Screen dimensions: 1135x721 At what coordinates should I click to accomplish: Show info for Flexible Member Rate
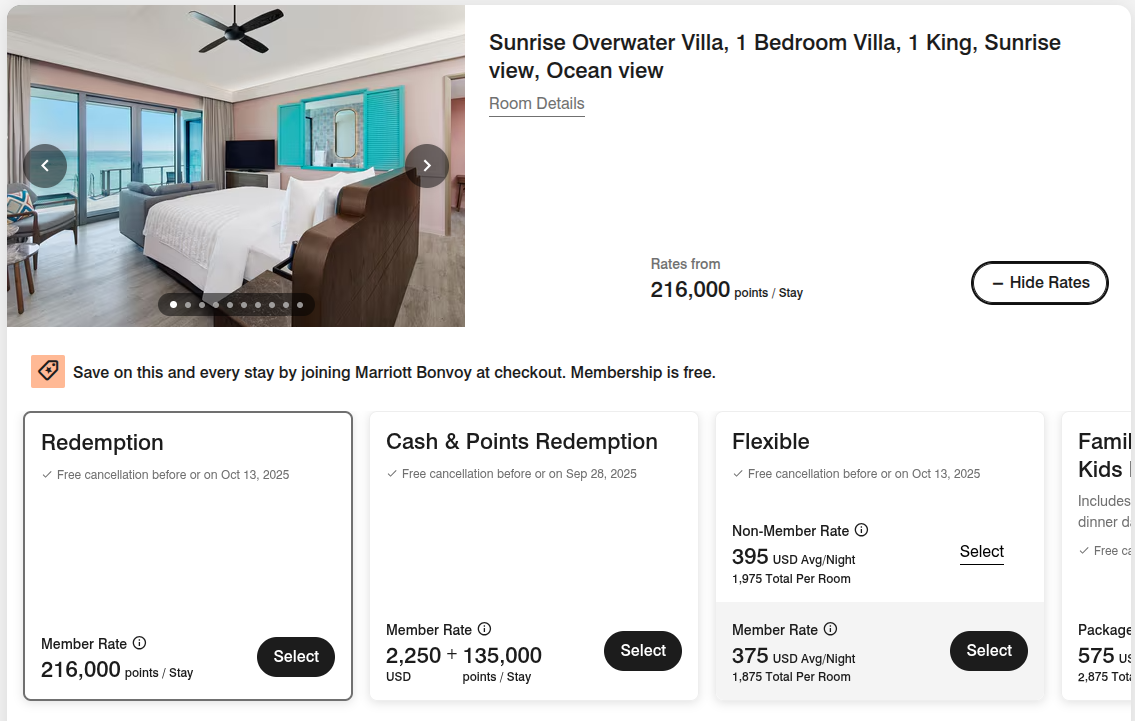(x=830, y=629)
